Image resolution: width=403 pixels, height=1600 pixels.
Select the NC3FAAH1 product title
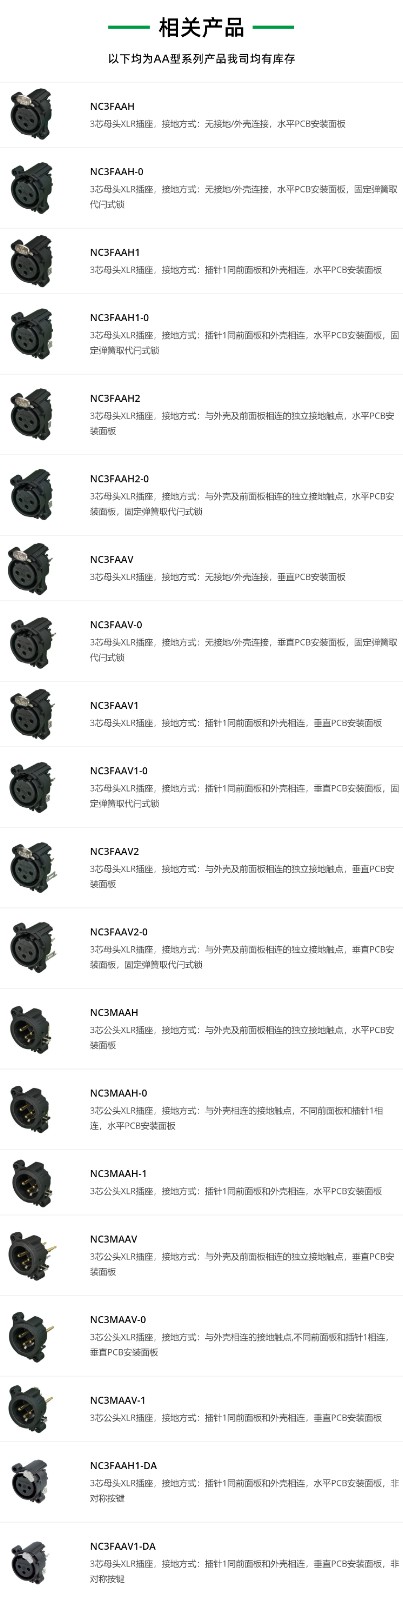pos(115,252)
